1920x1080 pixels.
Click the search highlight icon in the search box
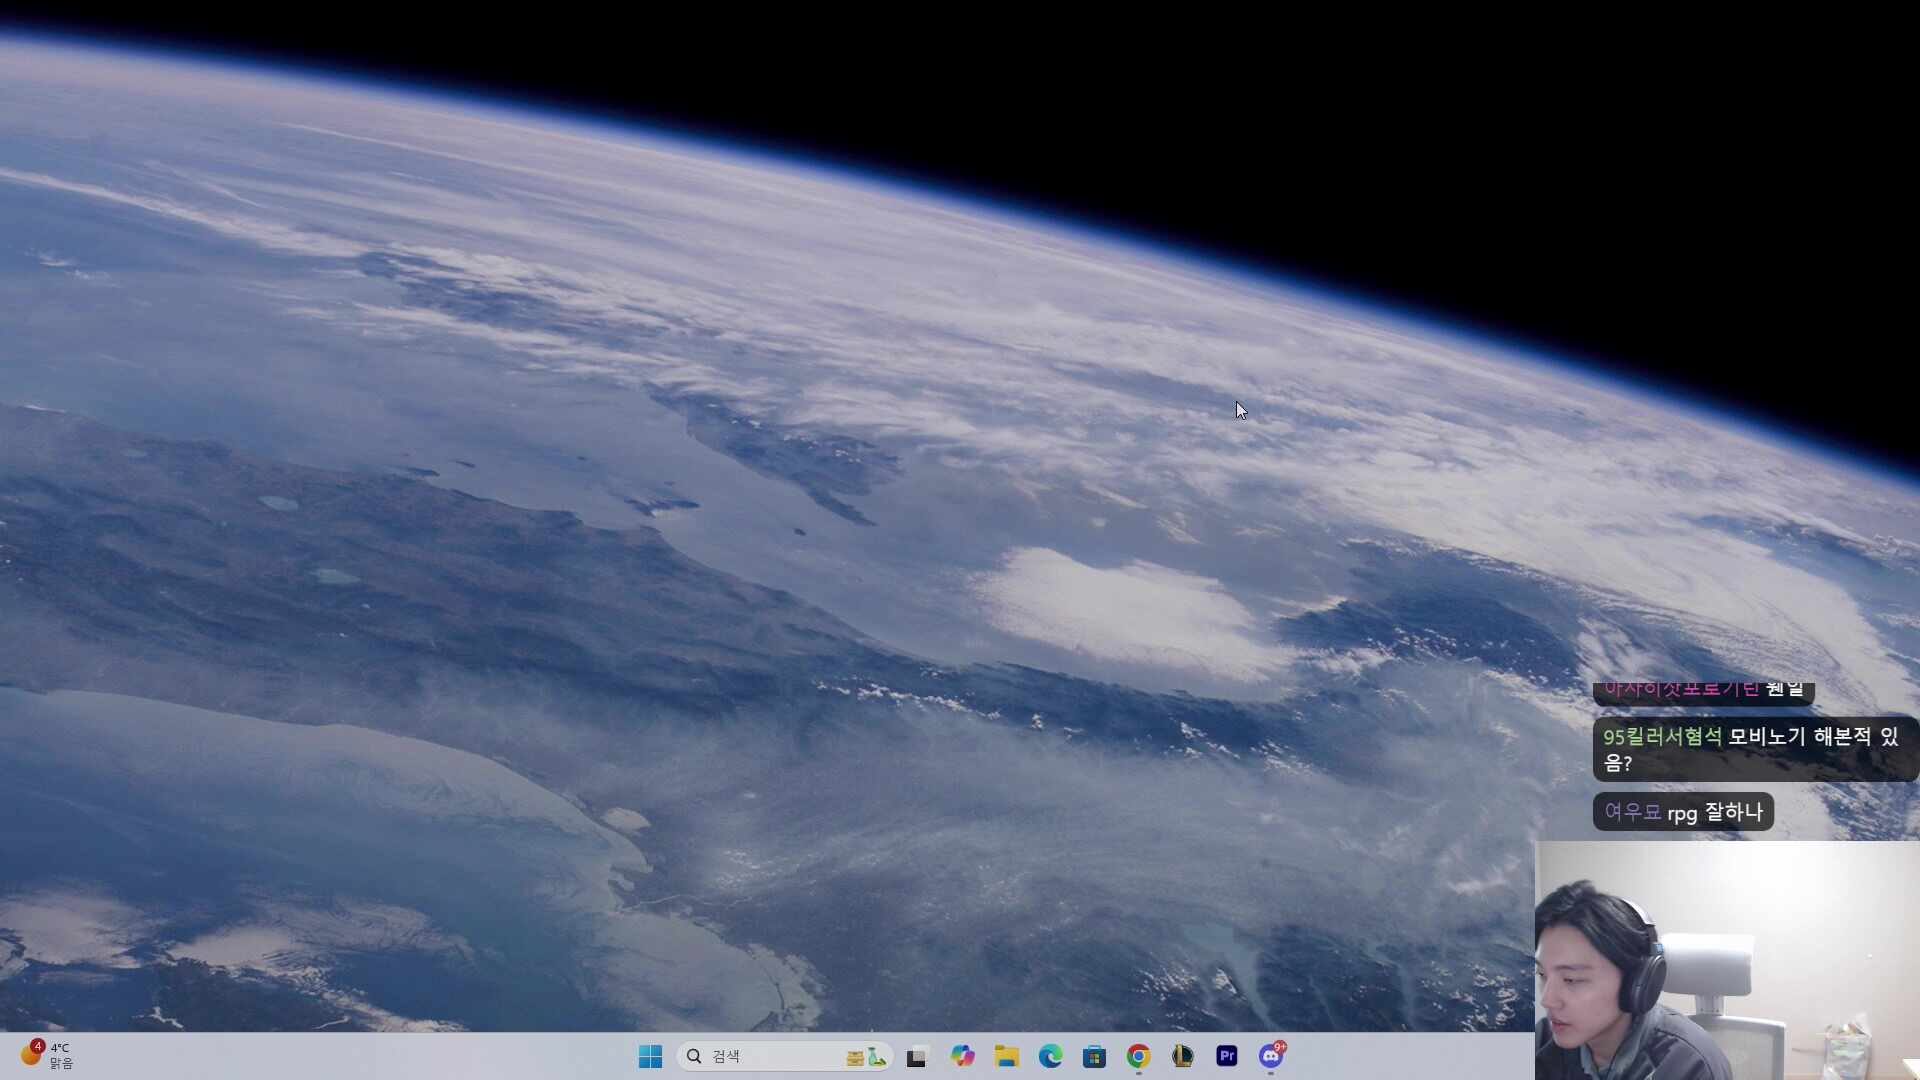tap(866, 1056)
